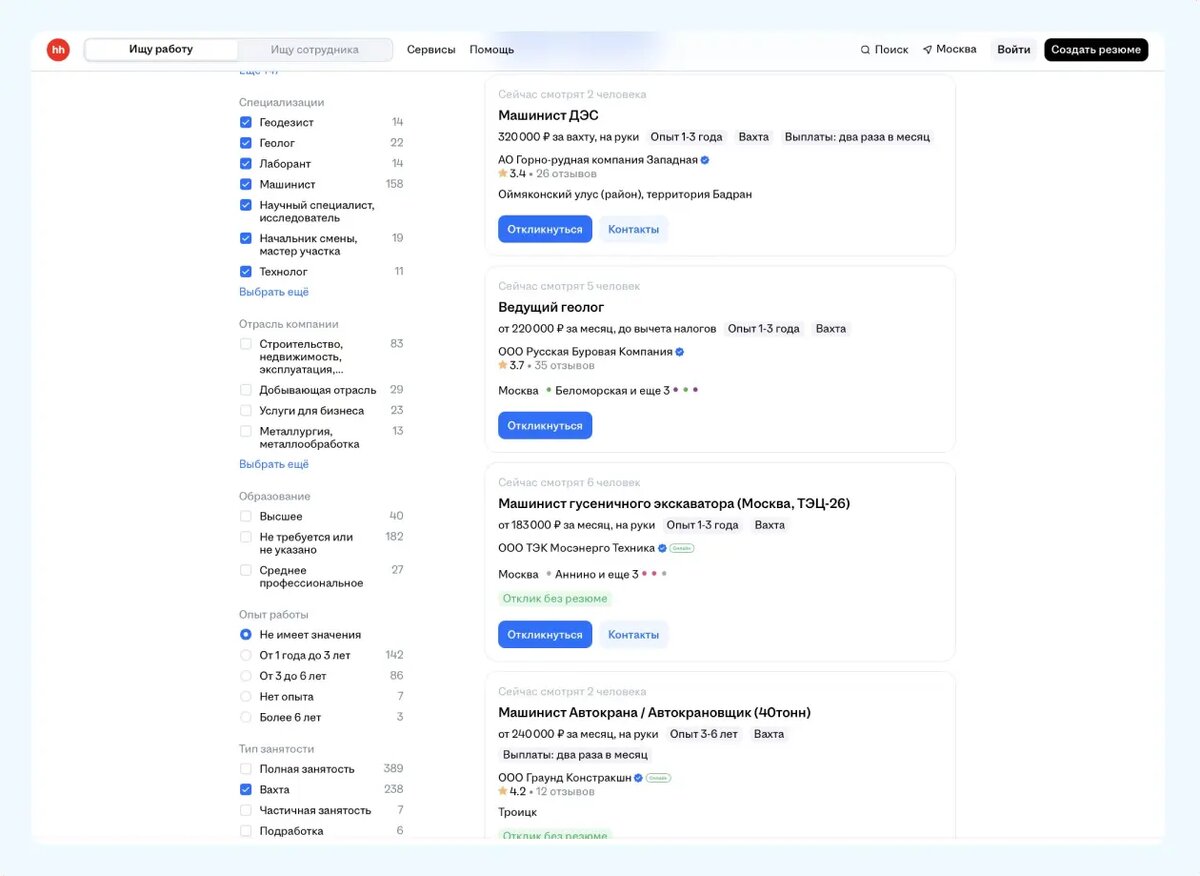
Task: Click verified badge of АО Горно-рудная компания Западная
Action: (x=705, y=160)
